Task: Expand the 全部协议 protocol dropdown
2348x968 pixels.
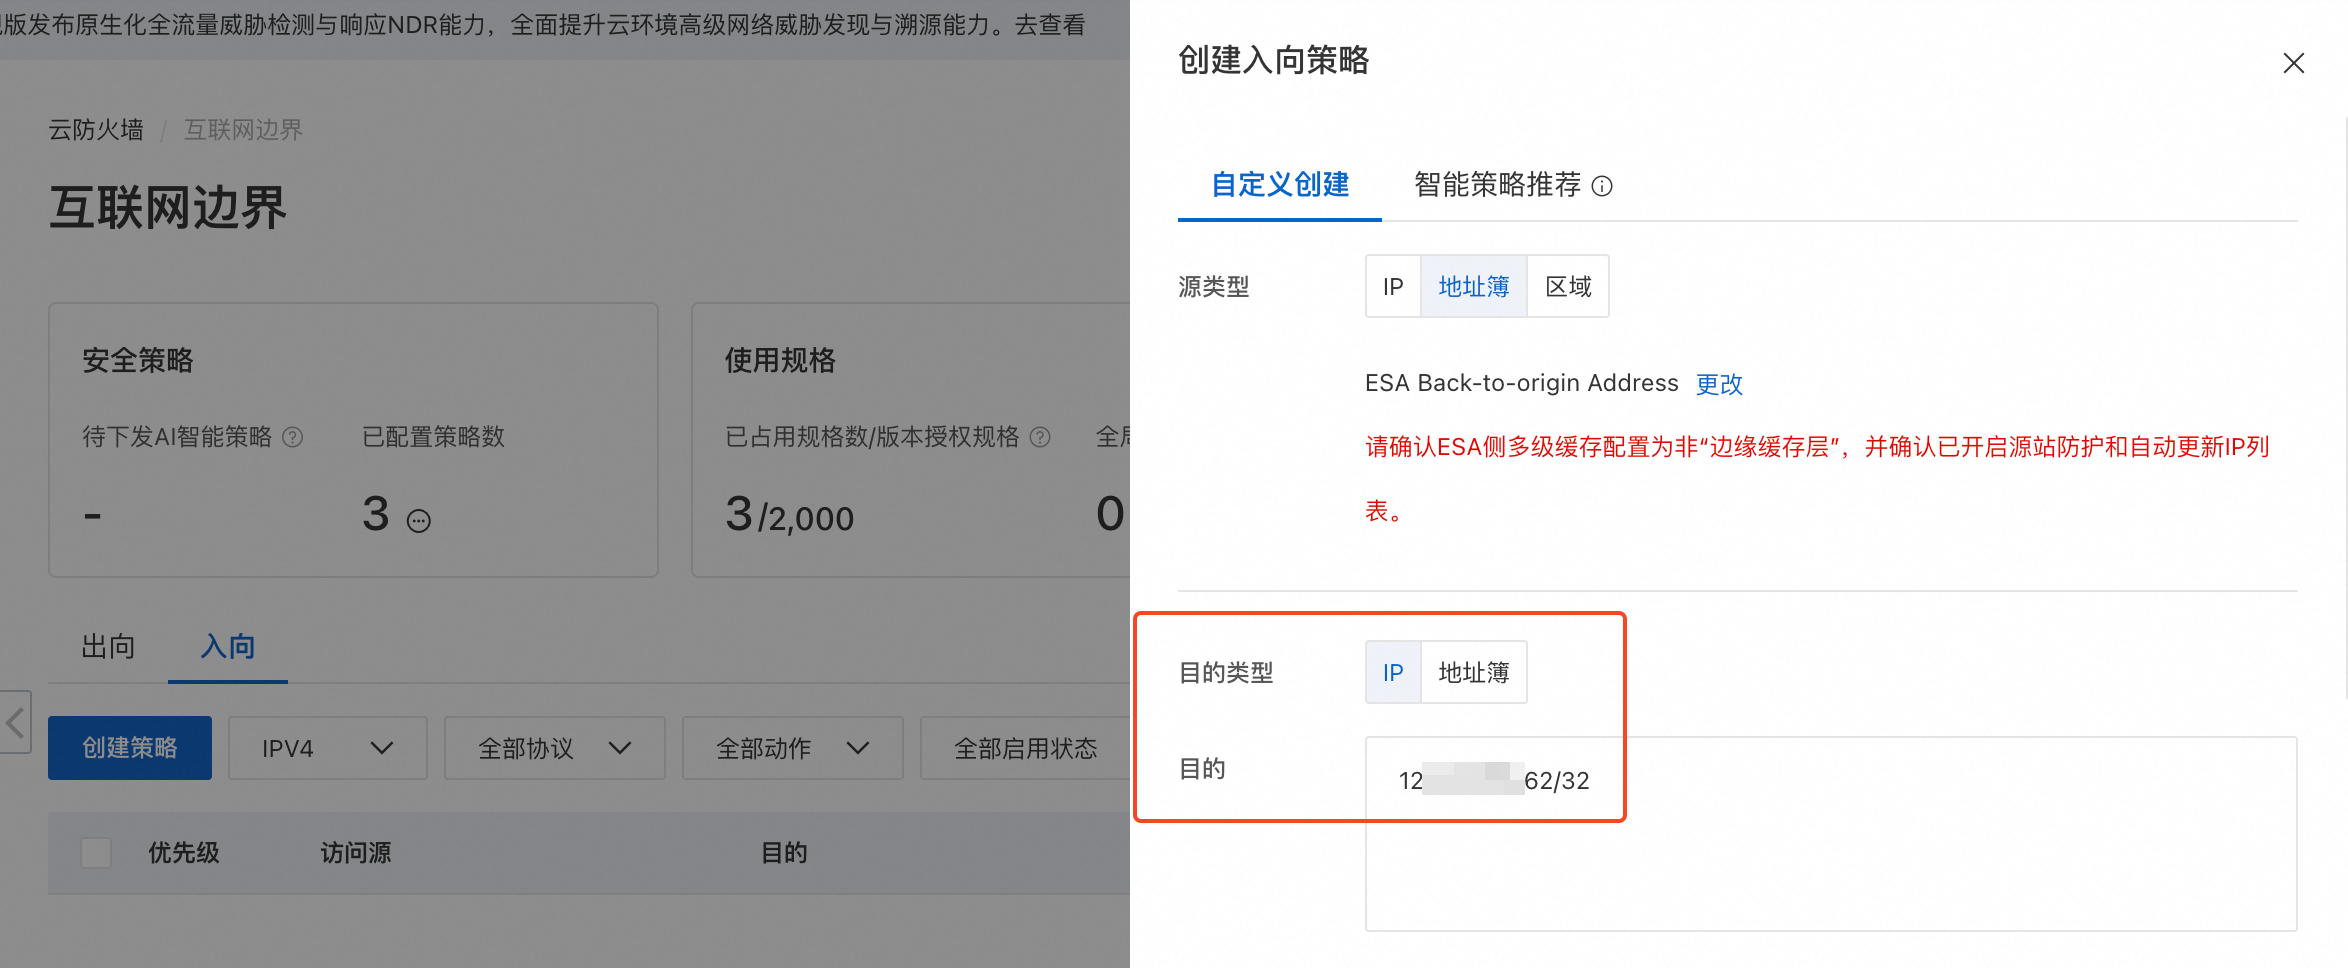Action: [554, 748]
